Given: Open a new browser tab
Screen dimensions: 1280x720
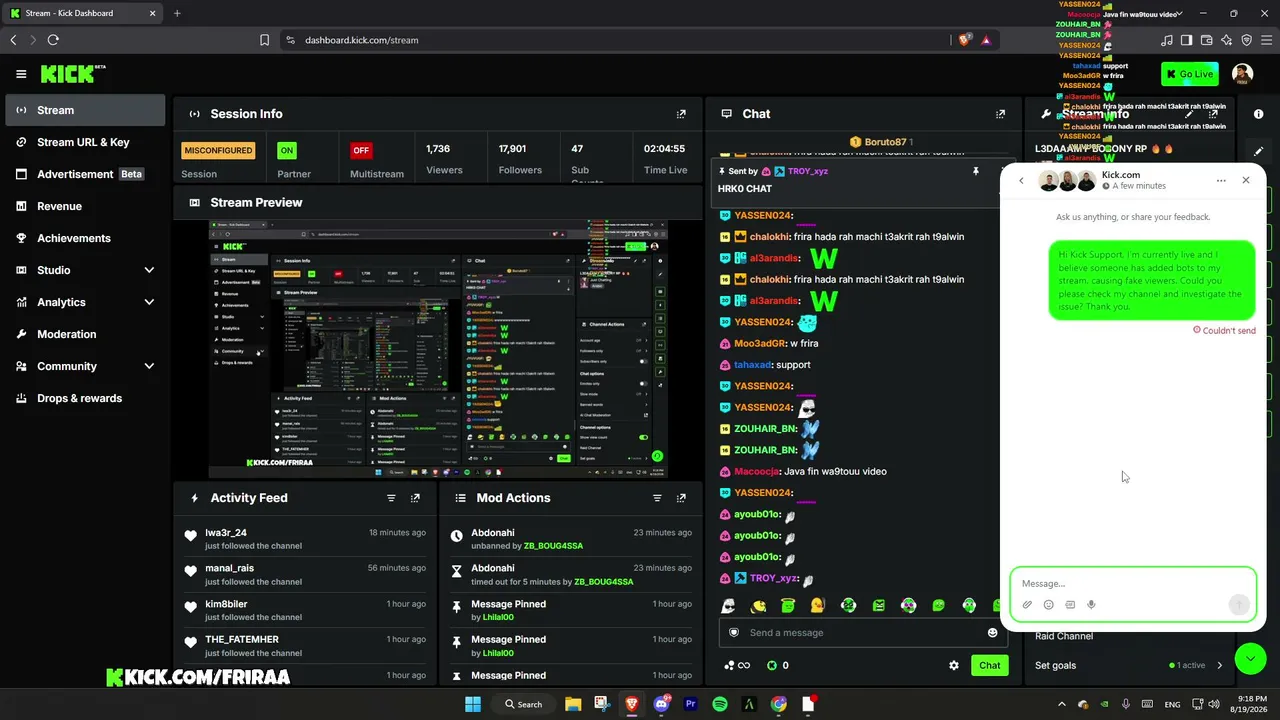Looking at the screenshot, I should click(x=177, y=13).
